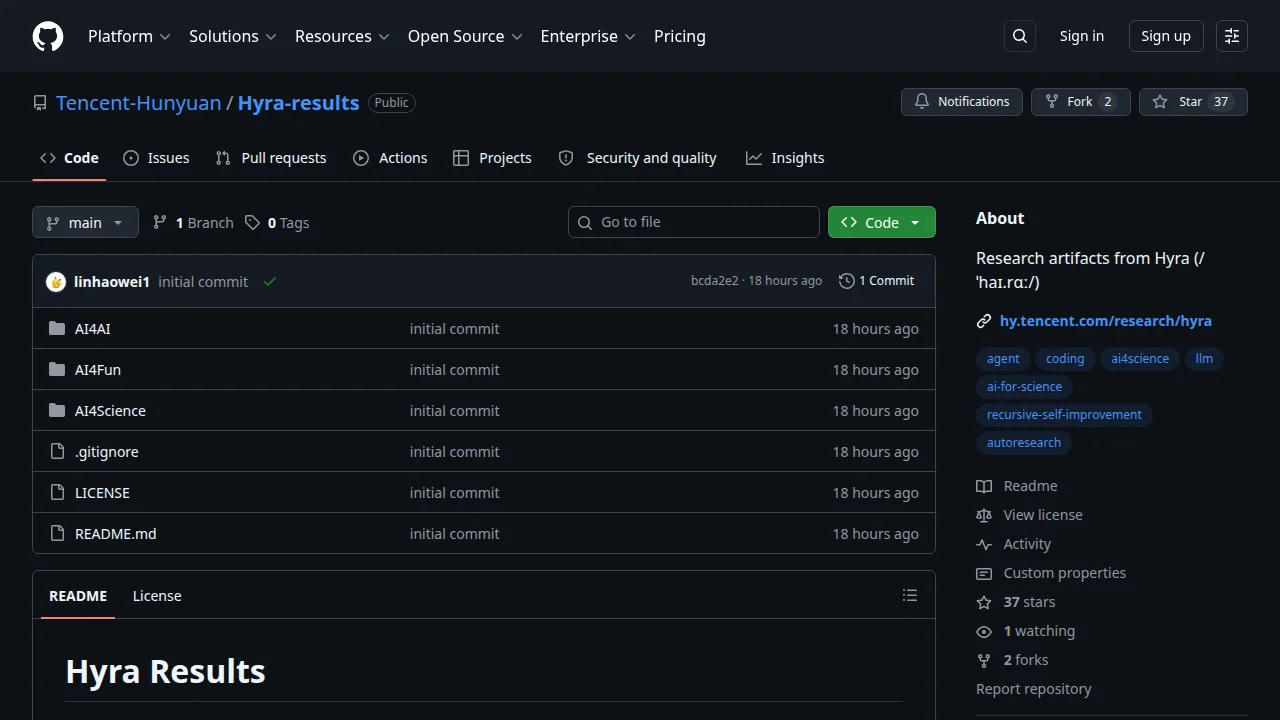The image size is (1280, 720).
Task: Expand the Solutions menu
Action: pos(232,36)
